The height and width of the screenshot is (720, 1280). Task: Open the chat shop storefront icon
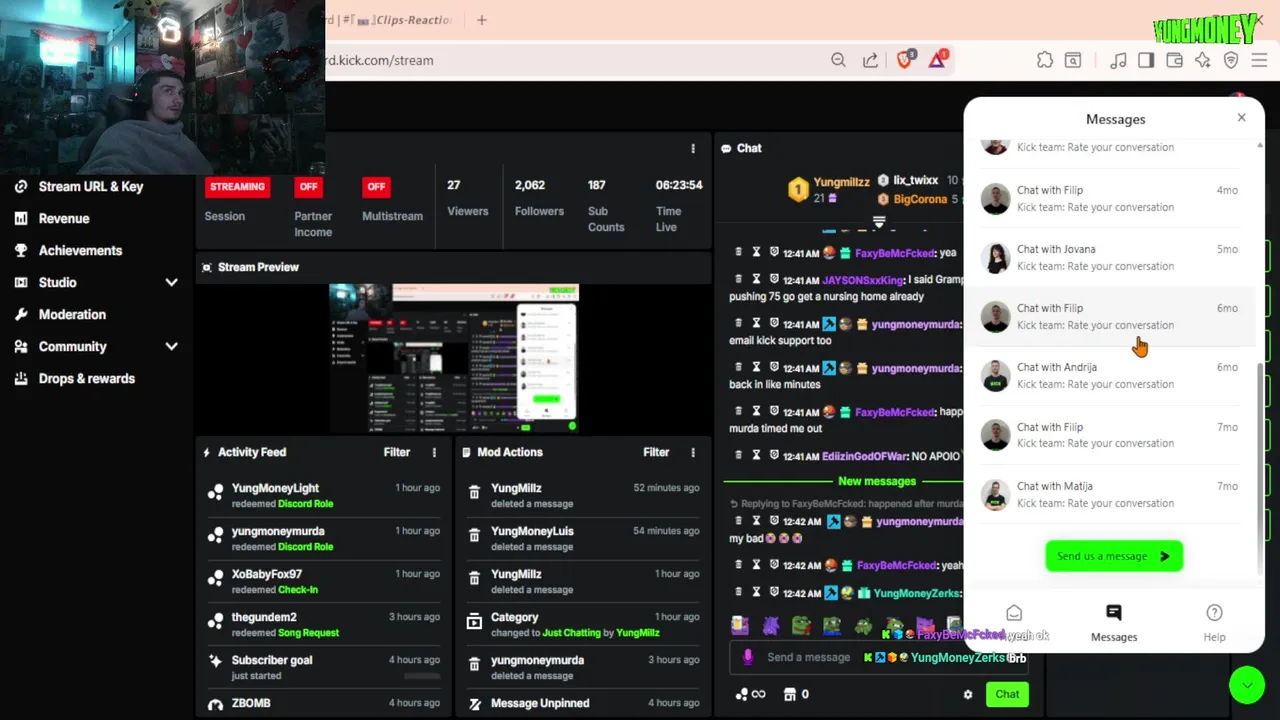tap(789, 694)
